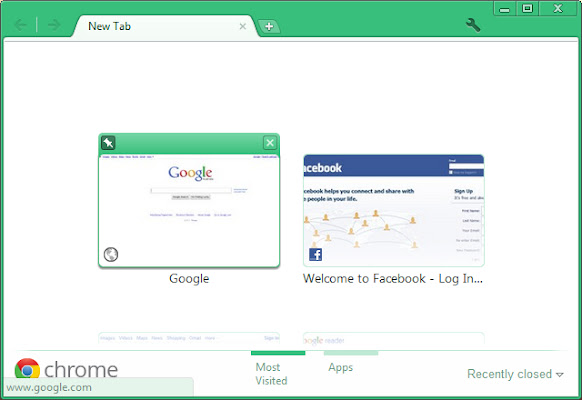The height and width of the screenshot is (400, 582).
Task: Open the wrench settings menu
Action: tap(473, 25)
